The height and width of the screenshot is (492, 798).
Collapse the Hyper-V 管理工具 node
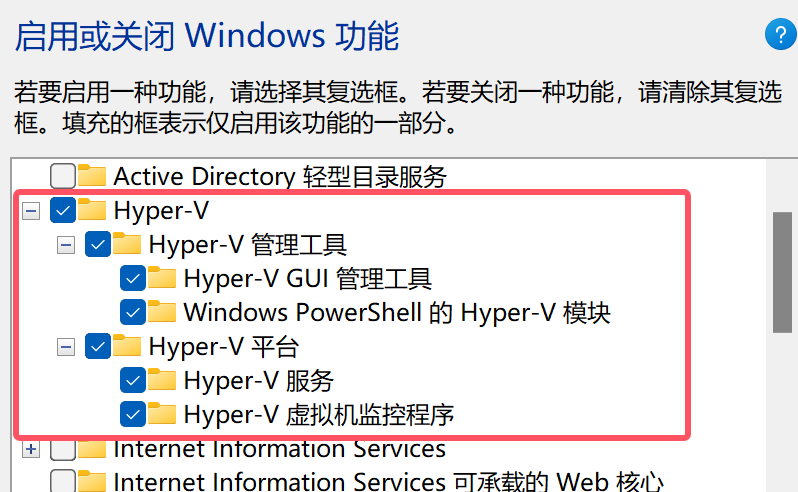click(66, 245)
